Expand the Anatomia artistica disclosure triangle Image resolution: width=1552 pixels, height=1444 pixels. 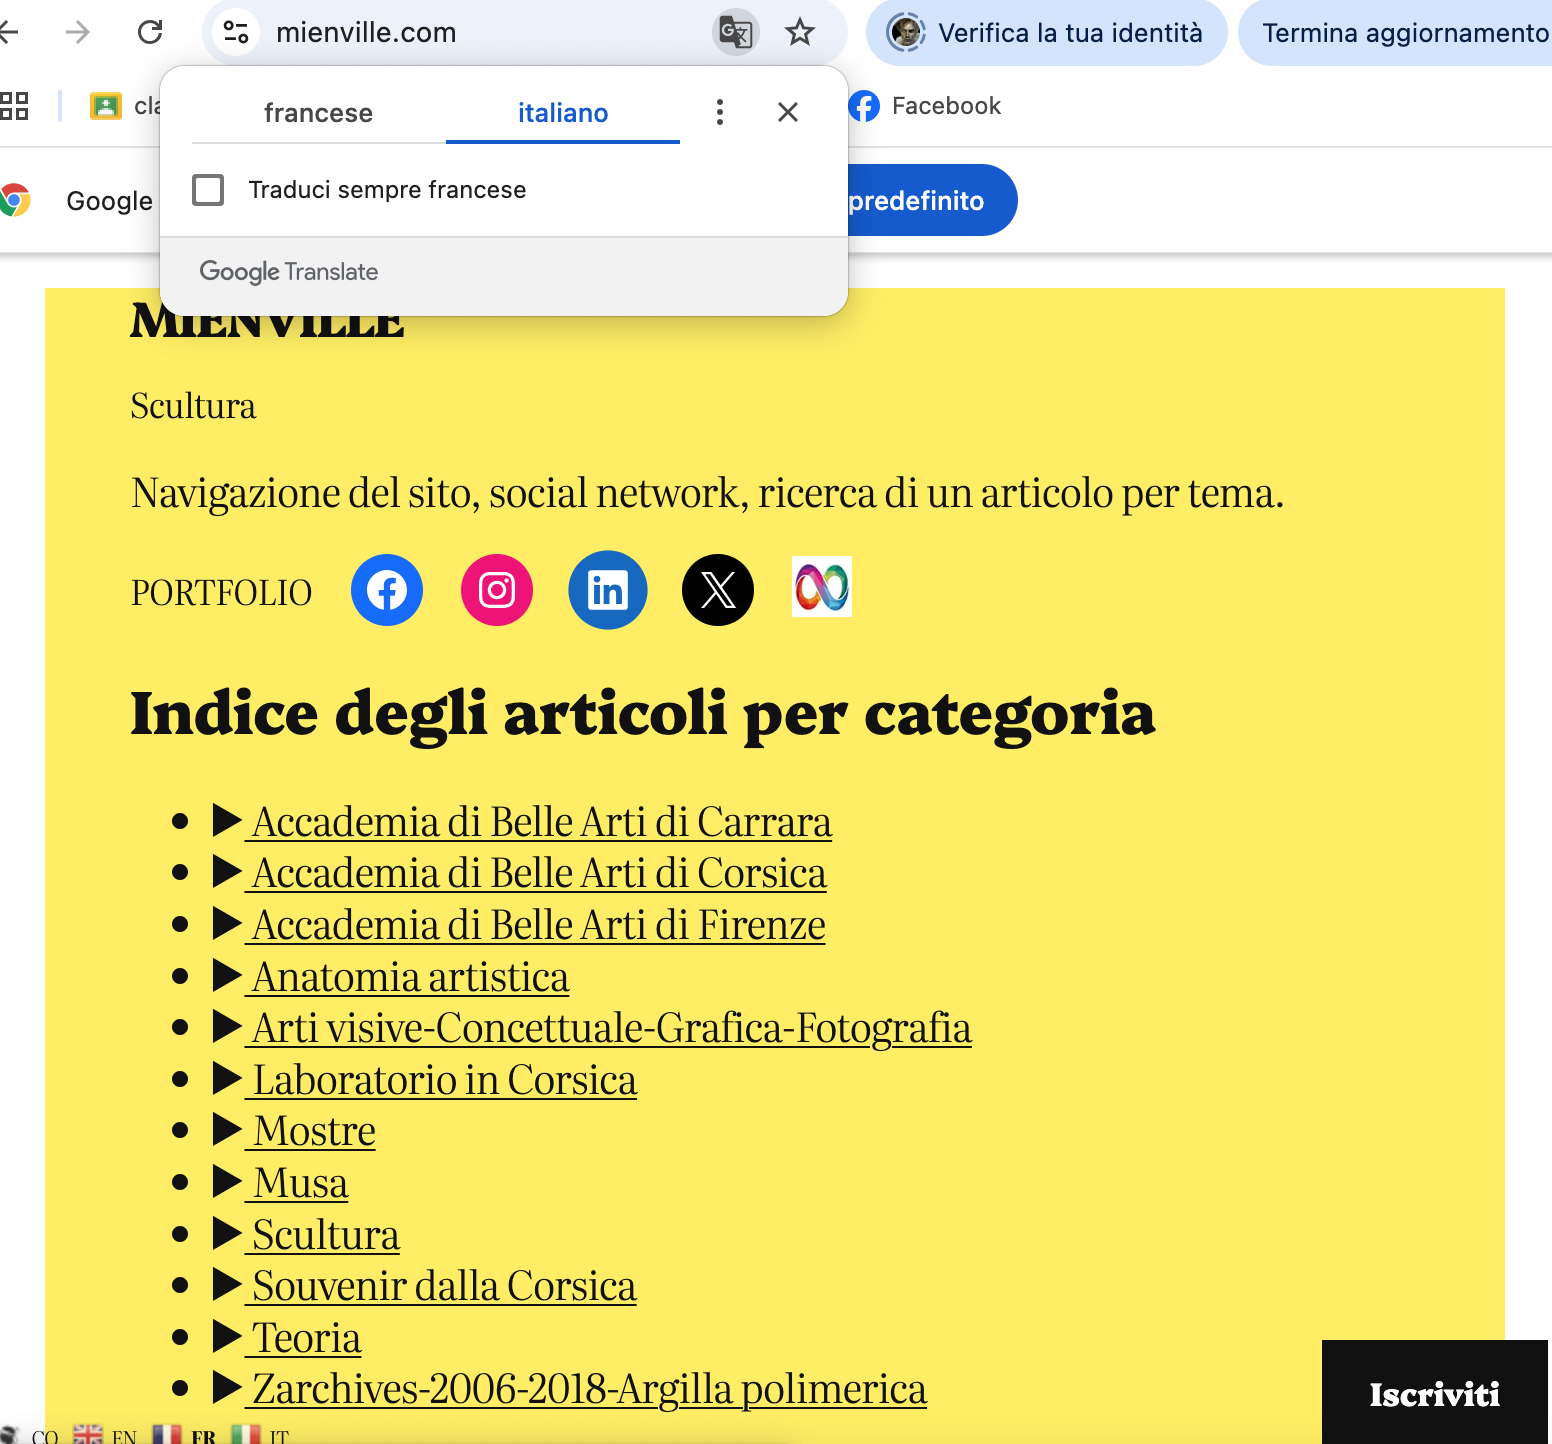[x=227, y=976]
